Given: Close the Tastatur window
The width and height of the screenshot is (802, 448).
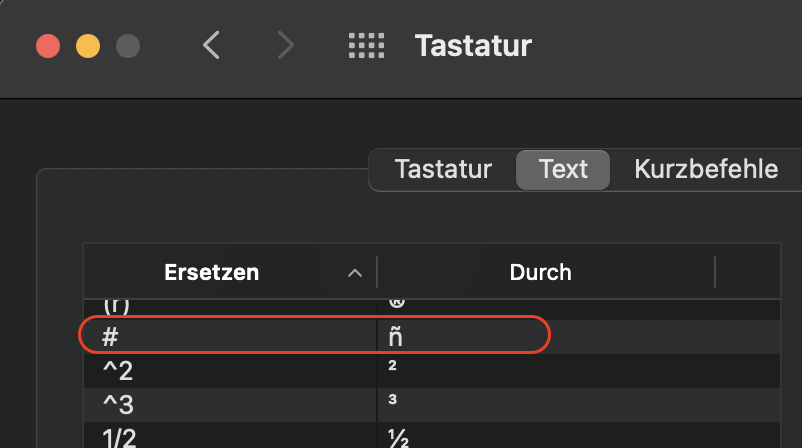Looking at the screenshot, I should [x=48, y=46].
